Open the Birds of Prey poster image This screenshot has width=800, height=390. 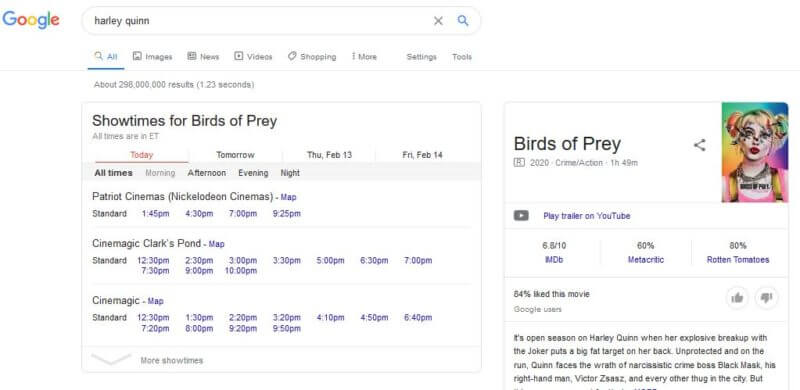pyautogui.click(x=755, y=152)
